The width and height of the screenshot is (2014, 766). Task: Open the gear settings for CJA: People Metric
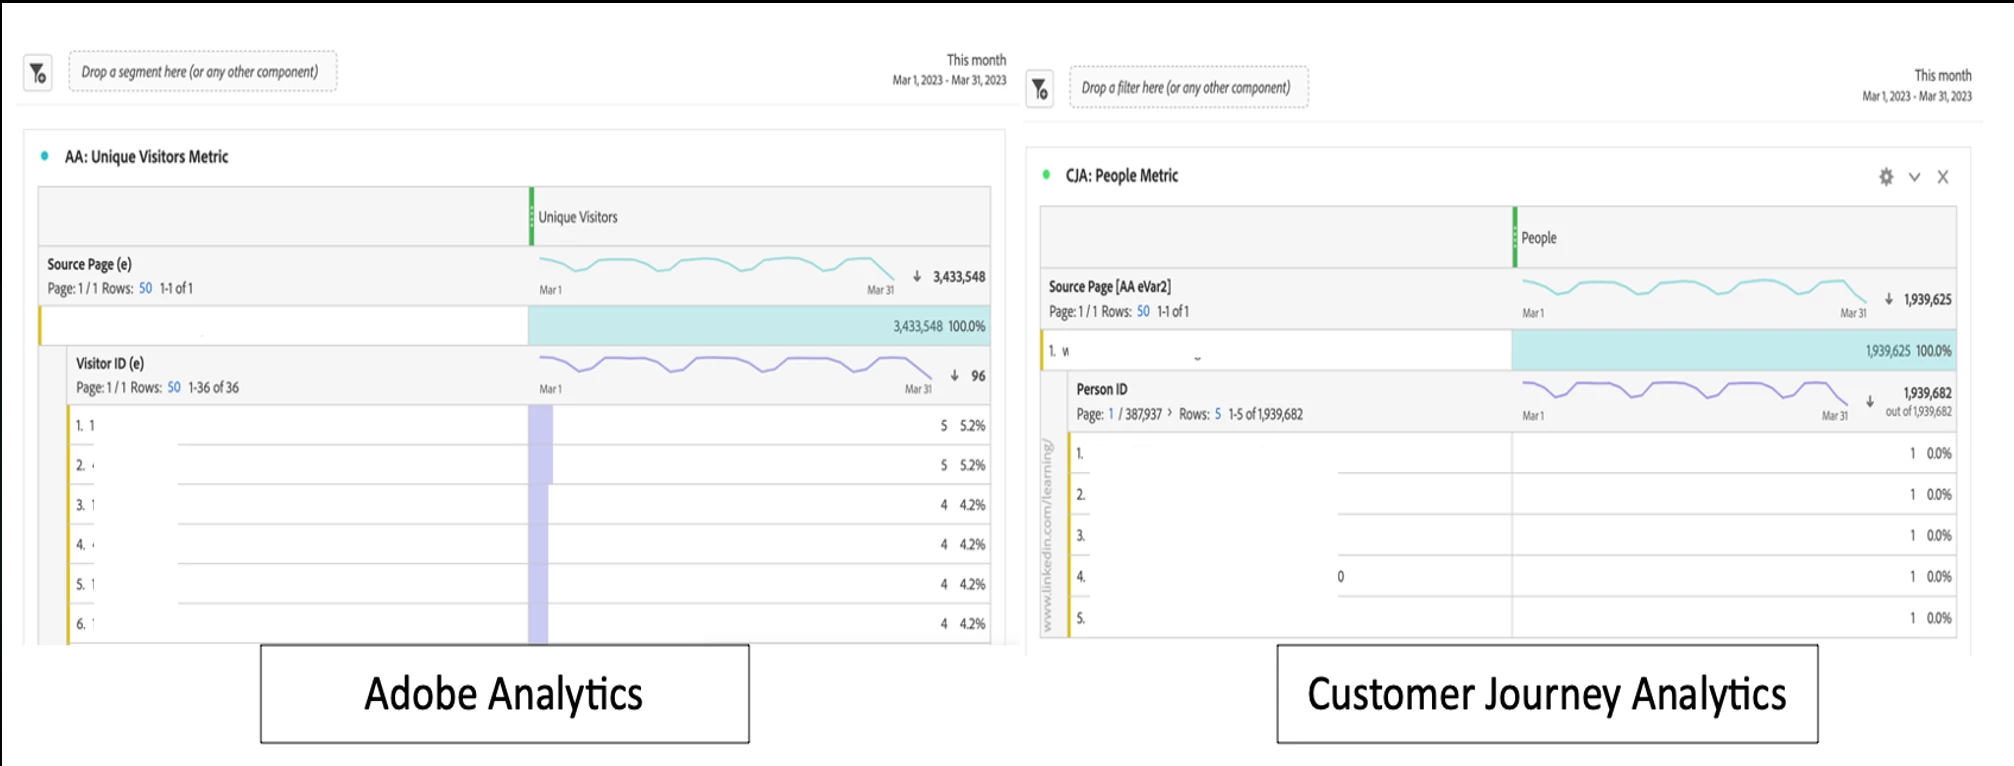pos(1885,177)
